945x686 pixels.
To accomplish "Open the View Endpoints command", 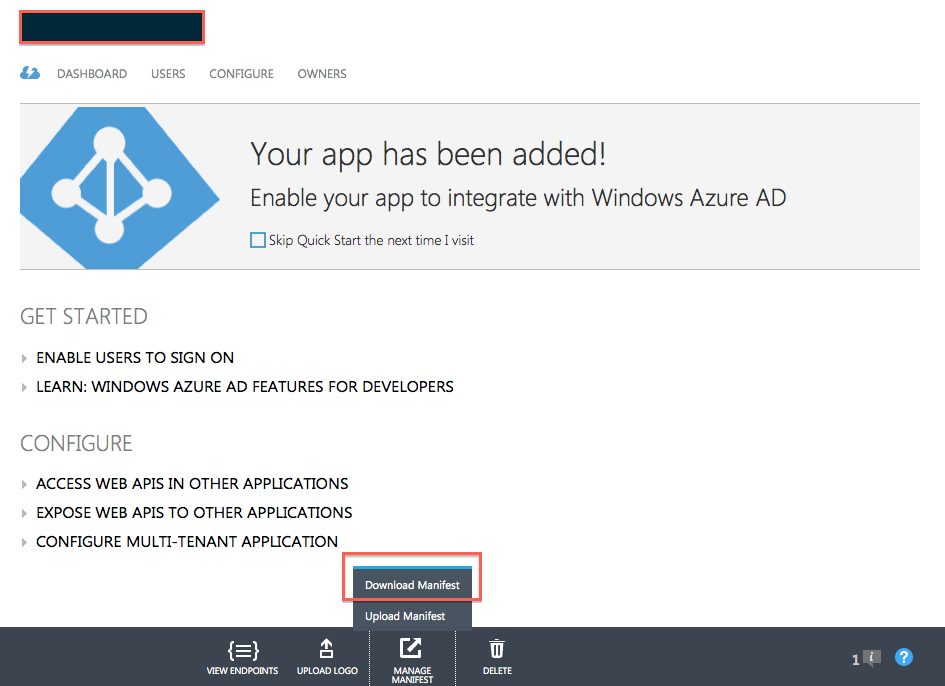I will coord(242,657).
